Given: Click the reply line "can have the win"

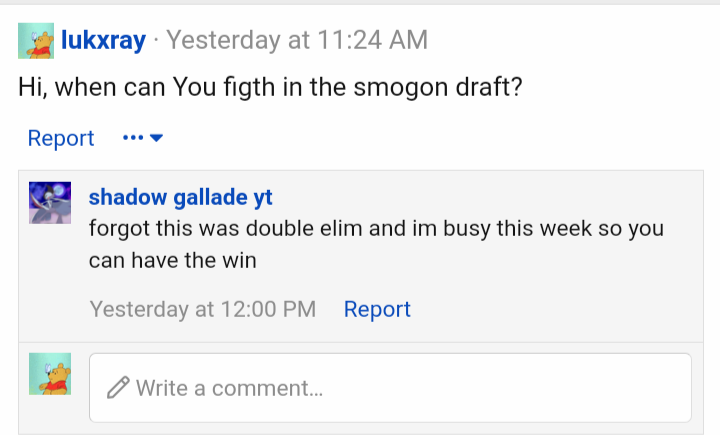Looking at the screenshot, I should coord(173,260).
